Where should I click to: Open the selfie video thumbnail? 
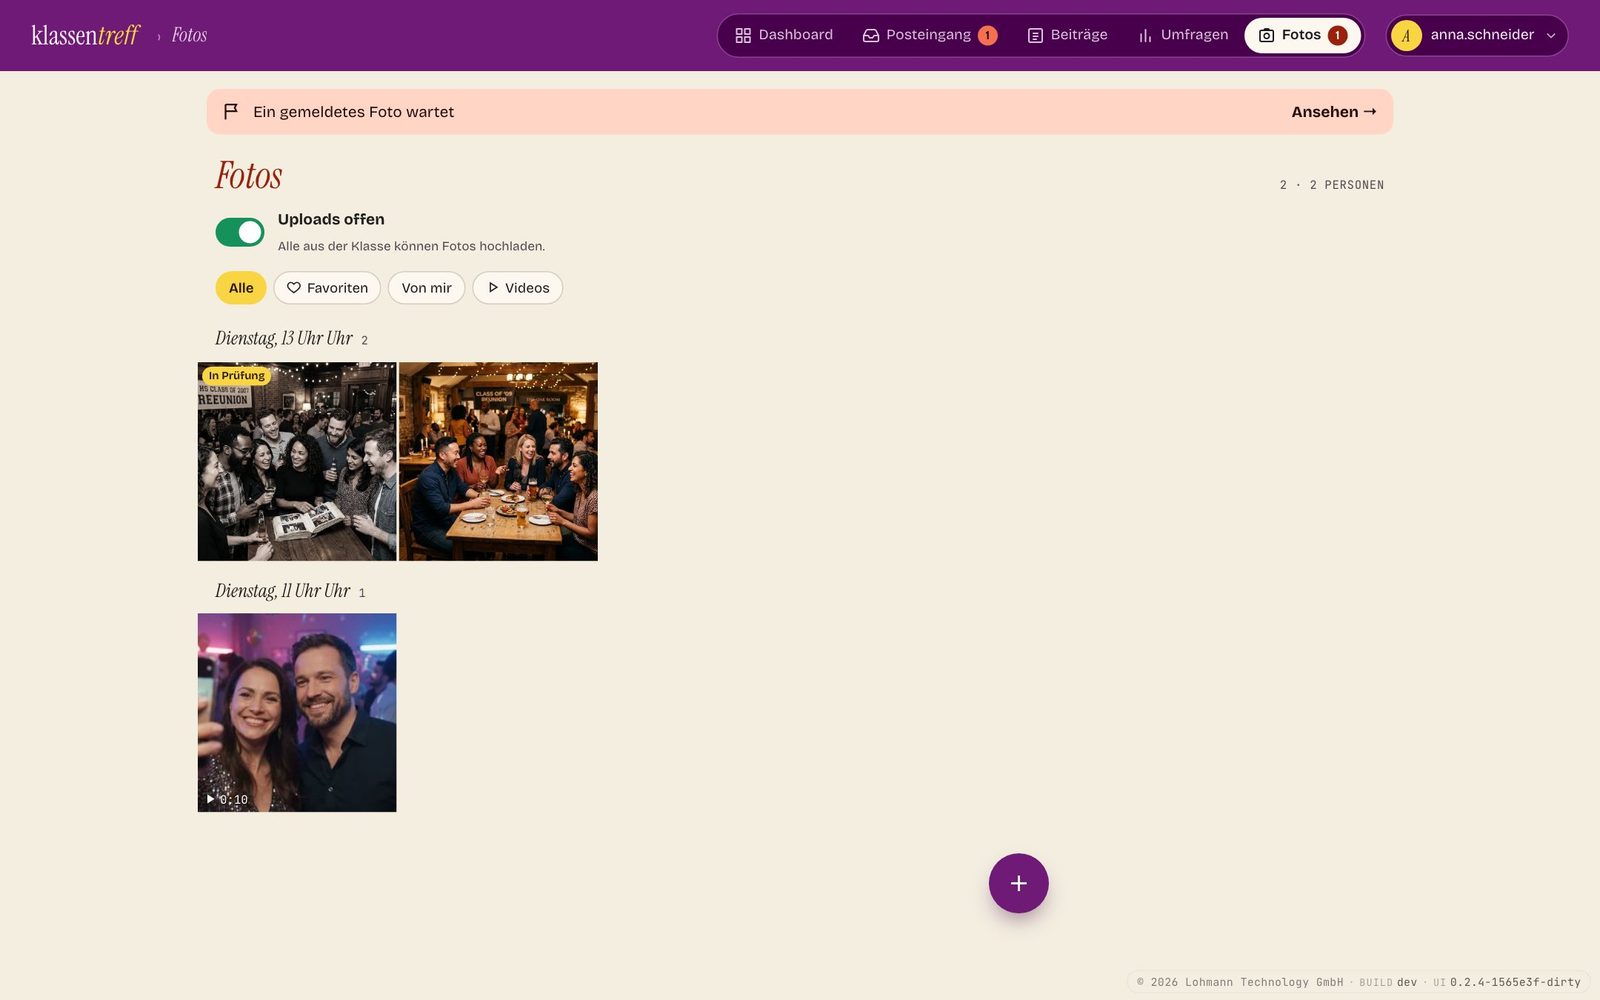point(297,712)
